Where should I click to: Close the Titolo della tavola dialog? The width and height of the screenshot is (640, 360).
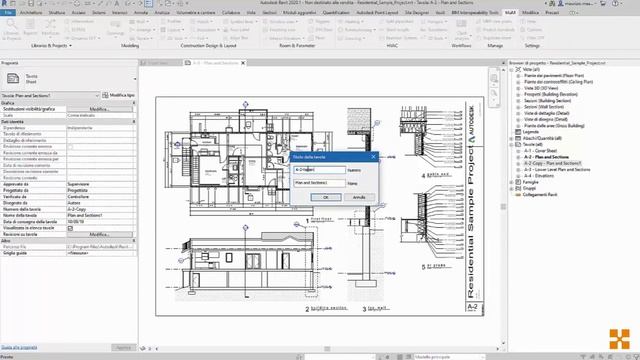[373, 157]
